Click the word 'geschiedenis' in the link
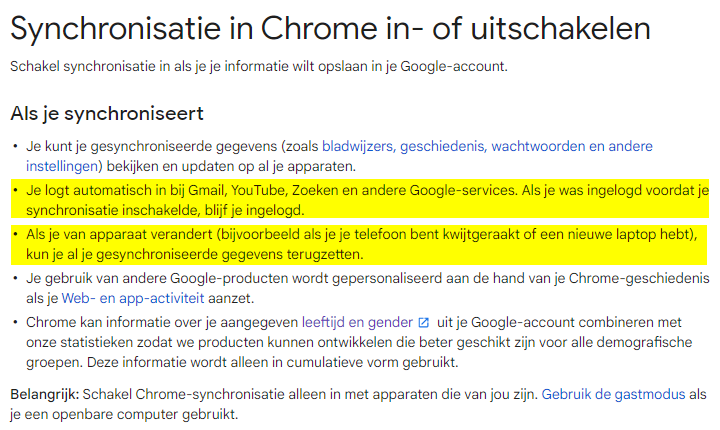720x430 pixels. 442,146
